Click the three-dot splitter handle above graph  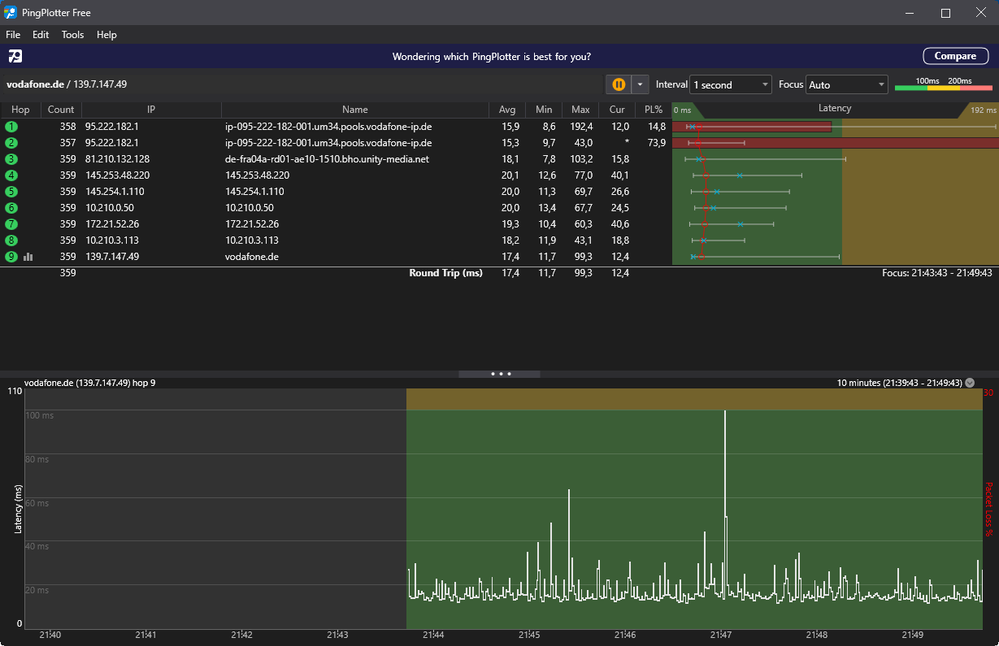pos(501,374)
